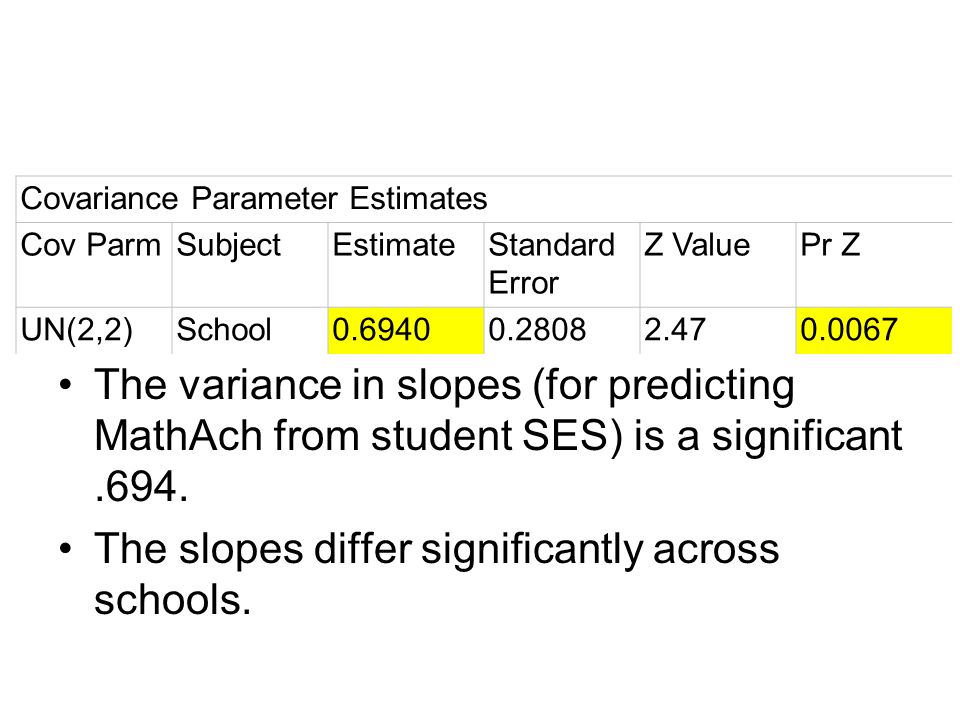Image resolution: width=960 pixels, height=720 pixels.
Task: Click the yellow highlighted 0.0067 cell
Action: 874,331
